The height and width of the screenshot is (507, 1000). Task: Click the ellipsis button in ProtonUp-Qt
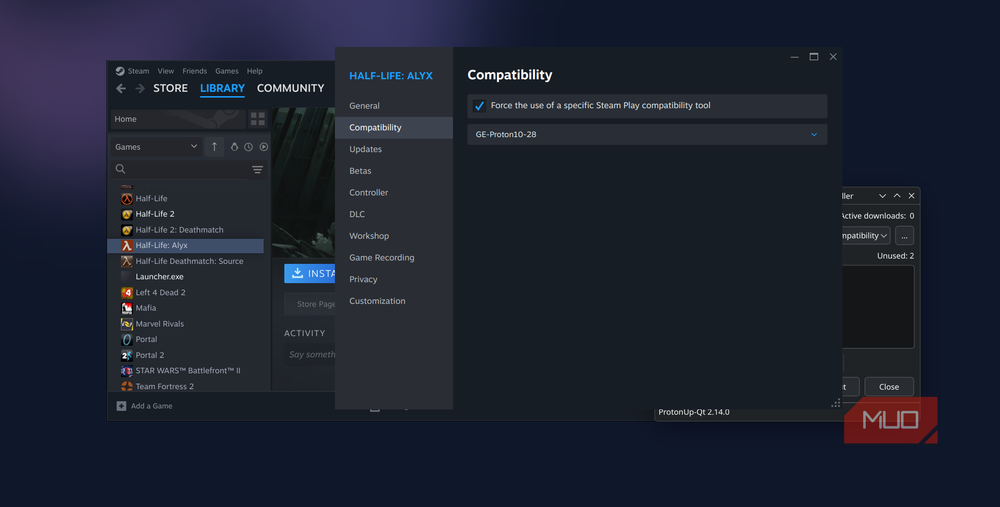904,235
